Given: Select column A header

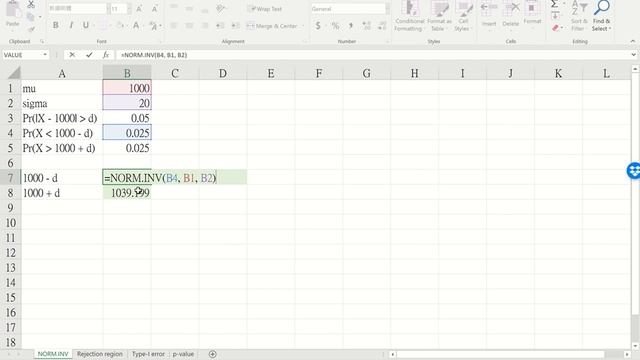Looking at the screenshot, I should [x=62, y=73].
